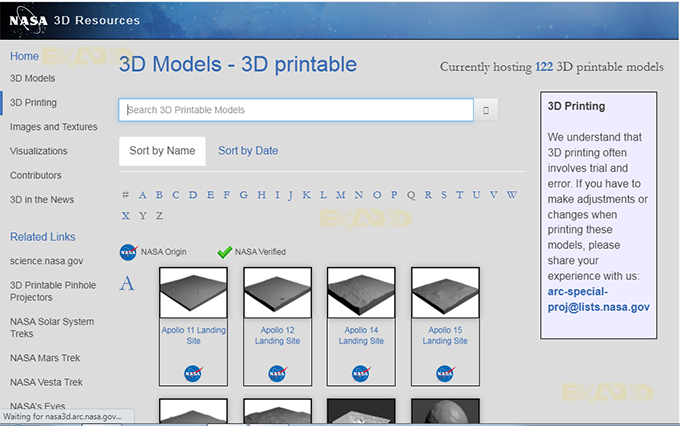Jump to letter B in alphabet index

point(159,195)
